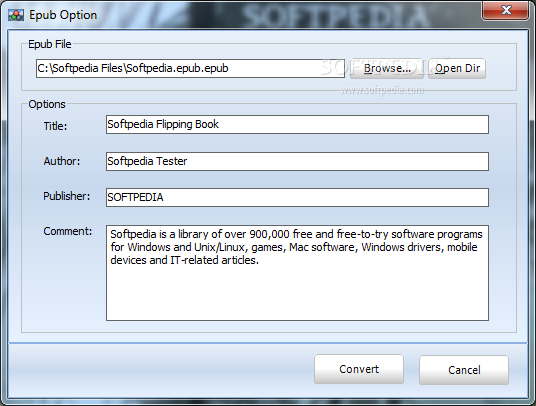Focus the Title field with Softpedia Flipping Book
This screenshot has width=536, height=406.
click(297, 124)
